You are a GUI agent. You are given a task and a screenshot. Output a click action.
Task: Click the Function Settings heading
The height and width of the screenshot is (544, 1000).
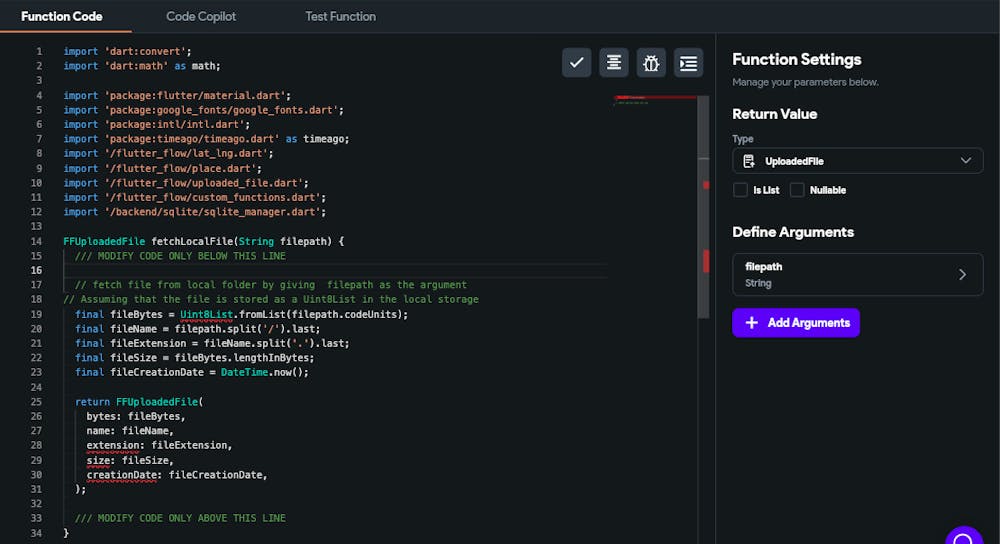[x=797, y=59]
